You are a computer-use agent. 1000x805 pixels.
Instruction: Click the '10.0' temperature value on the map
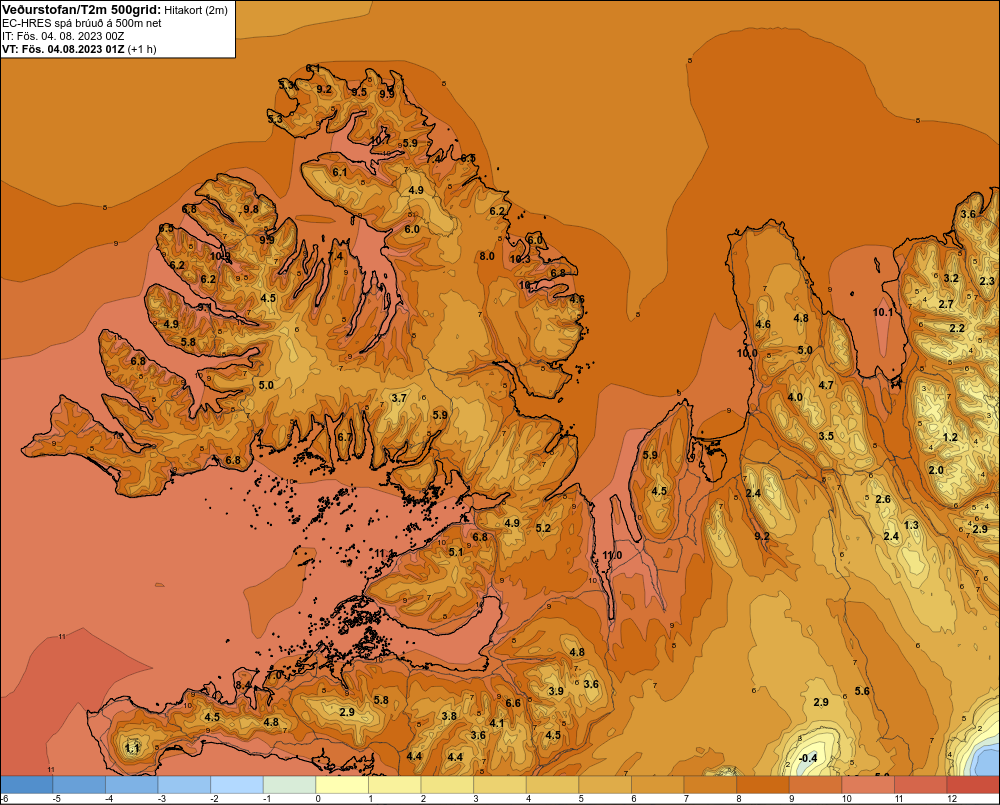coord(747,353)
